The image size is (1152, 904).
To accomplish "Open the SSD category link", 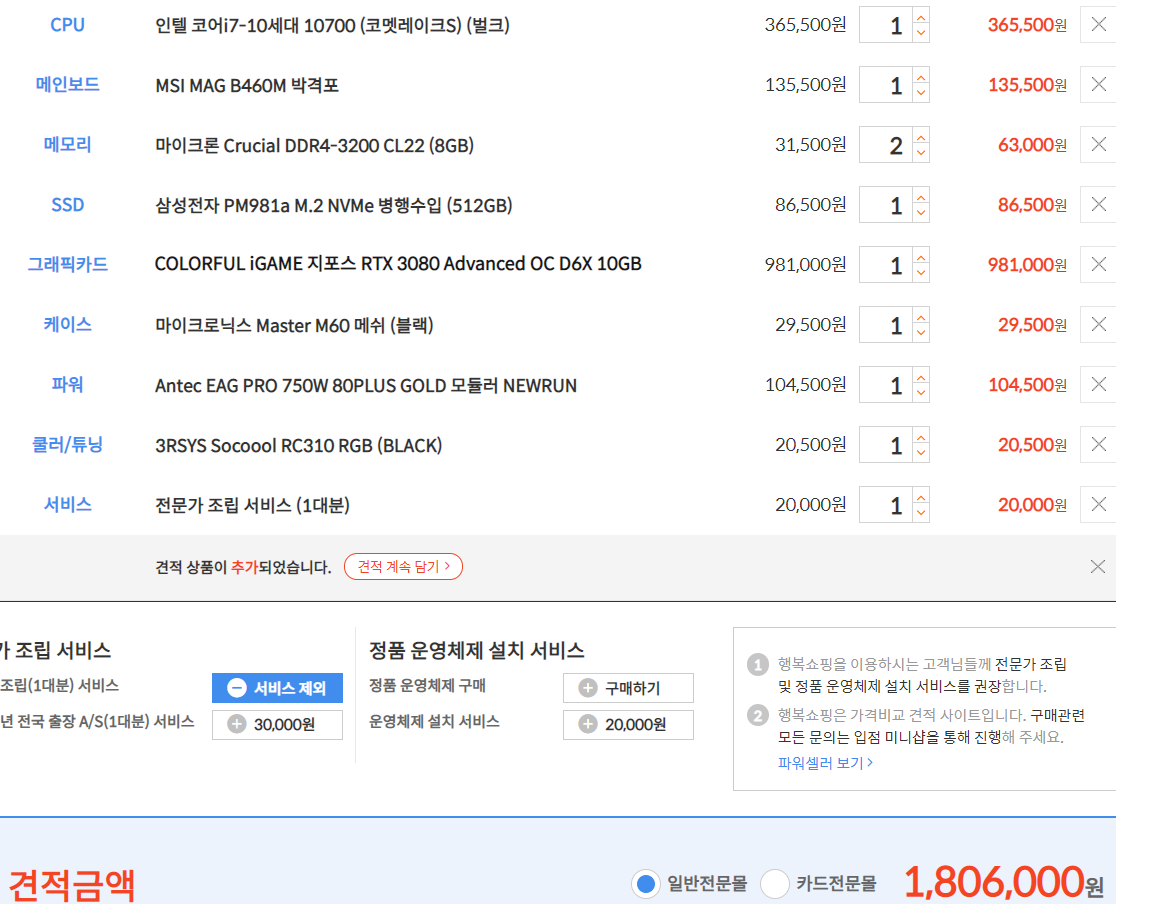I will click(x=67, y=205).
